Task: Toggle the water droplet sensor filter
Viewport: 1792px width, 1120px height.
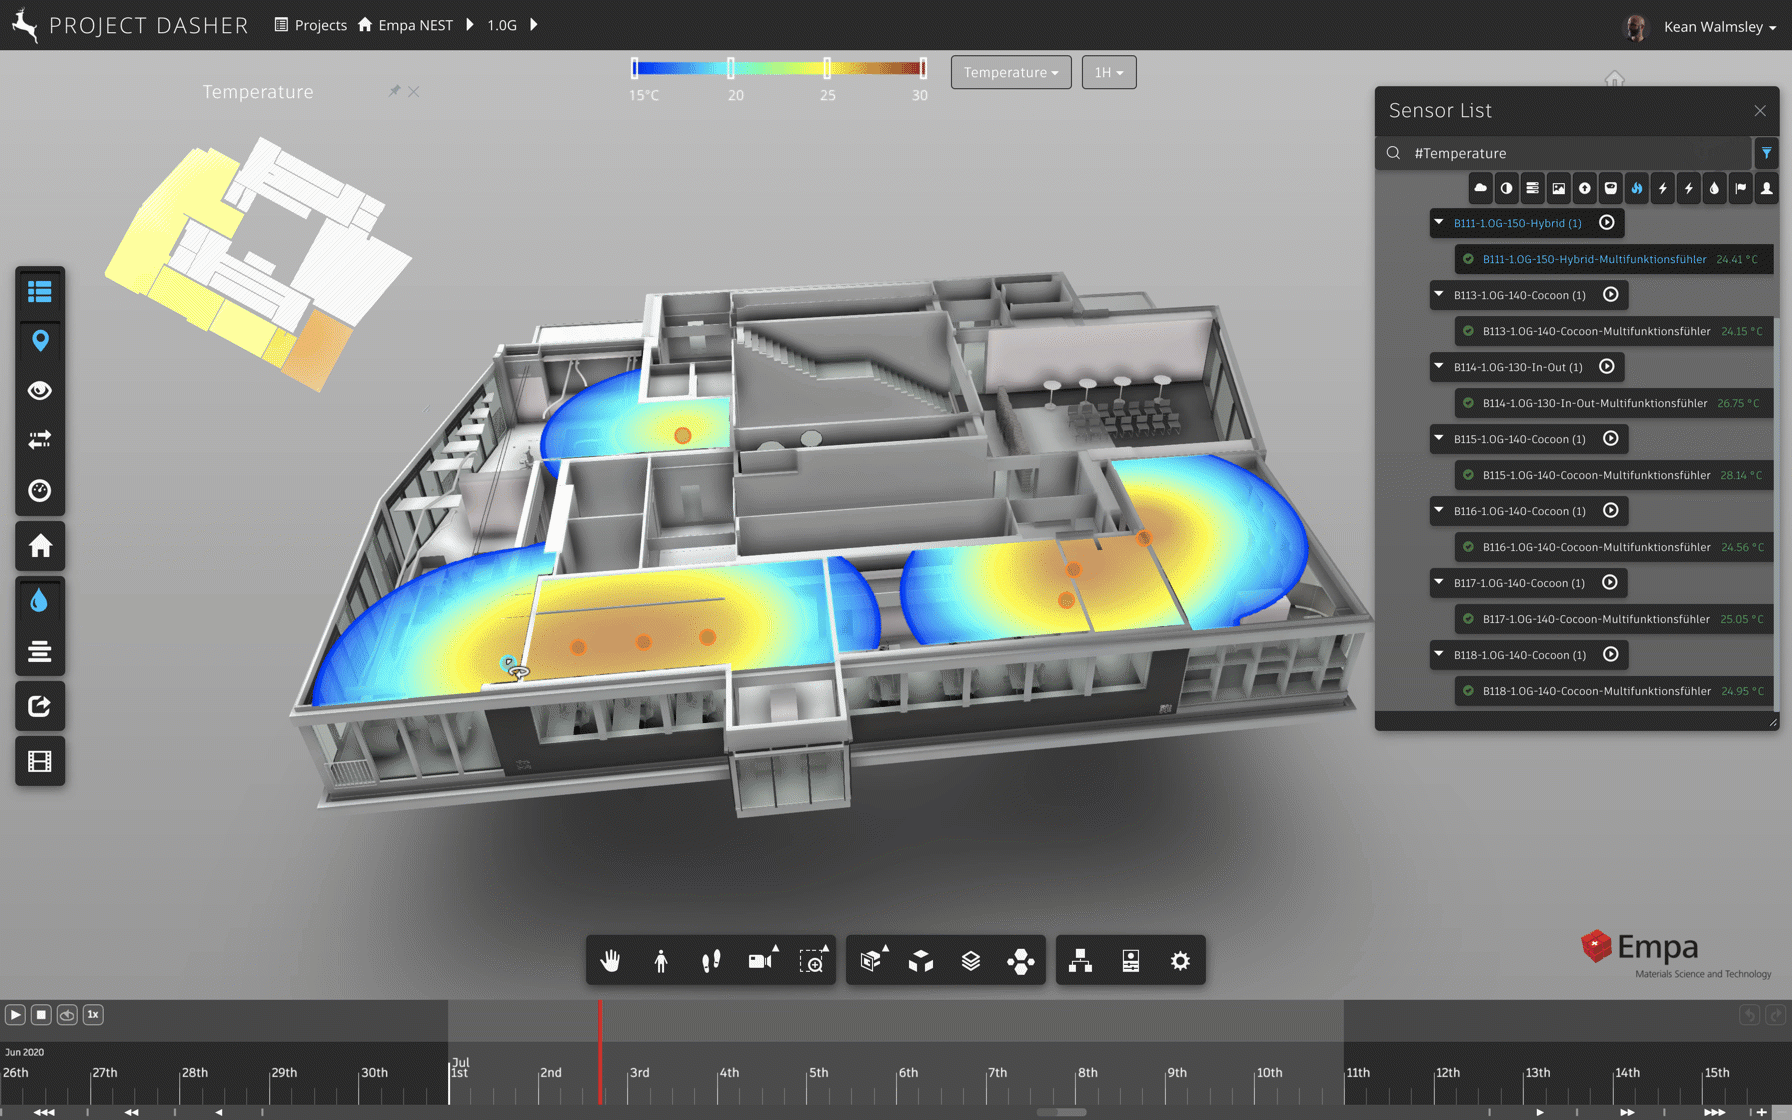Action: click(1714, 188)
